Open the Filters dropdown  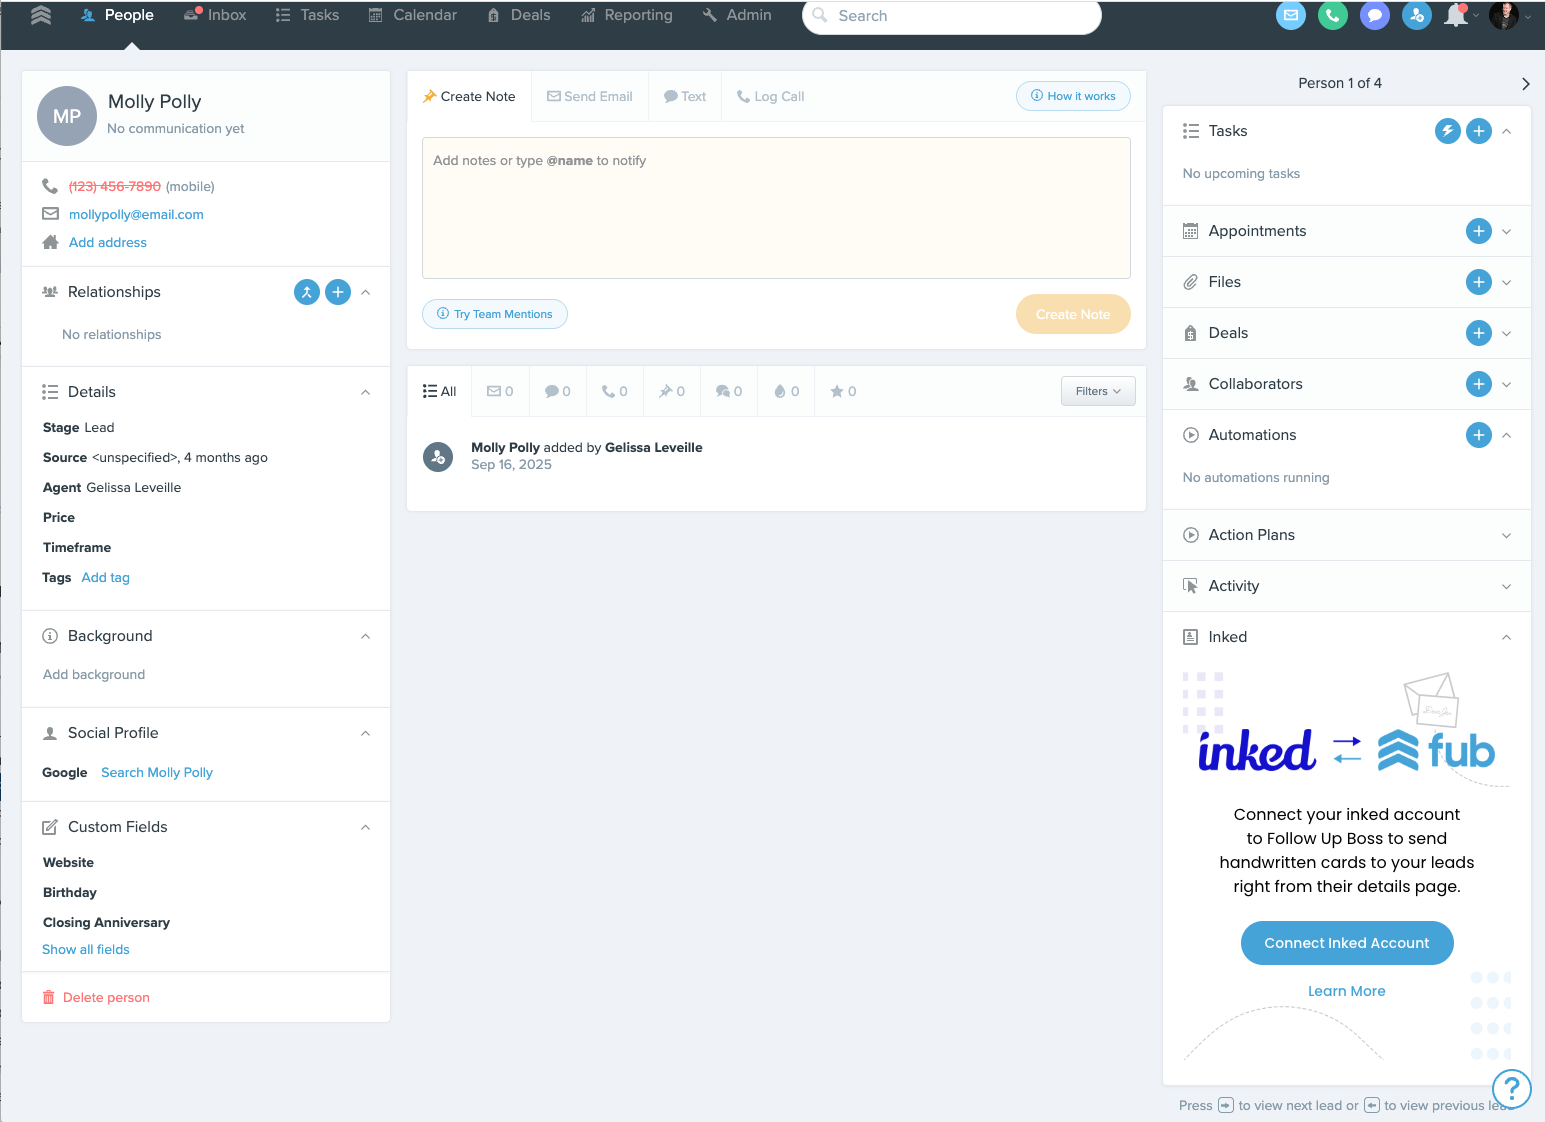point(1097,392)
